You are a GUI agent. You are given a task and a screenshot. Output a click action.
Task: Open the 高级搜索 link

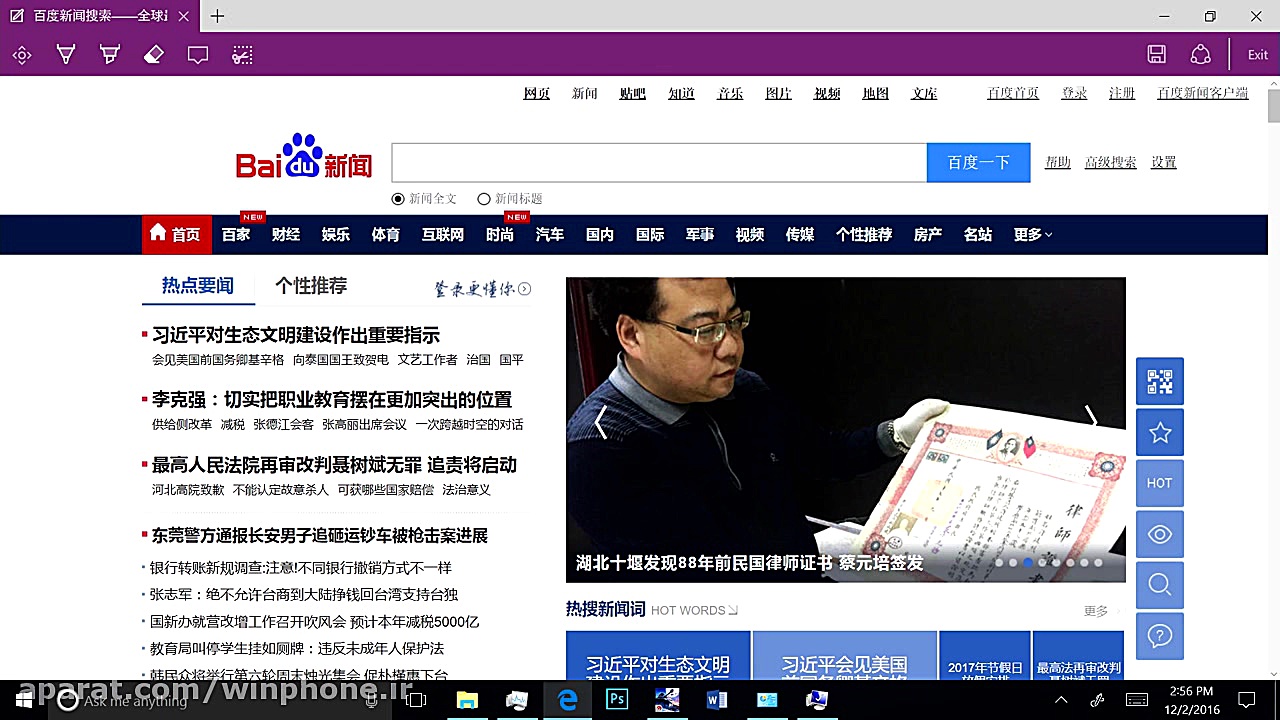[x=1111, y=162]
